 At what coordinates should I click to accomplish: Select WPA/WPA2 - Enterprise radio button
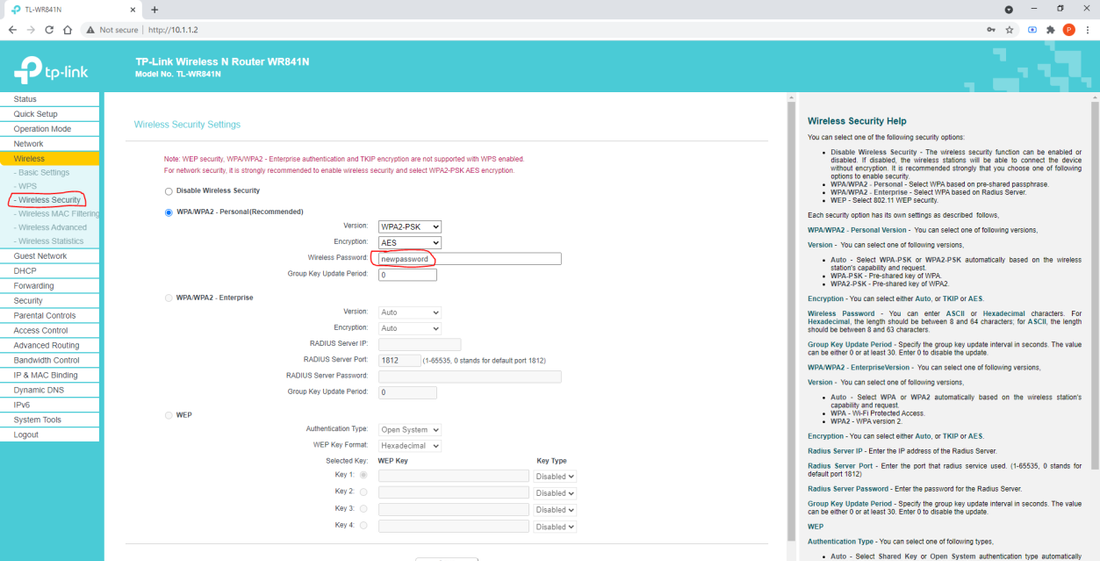coord(168,298)
